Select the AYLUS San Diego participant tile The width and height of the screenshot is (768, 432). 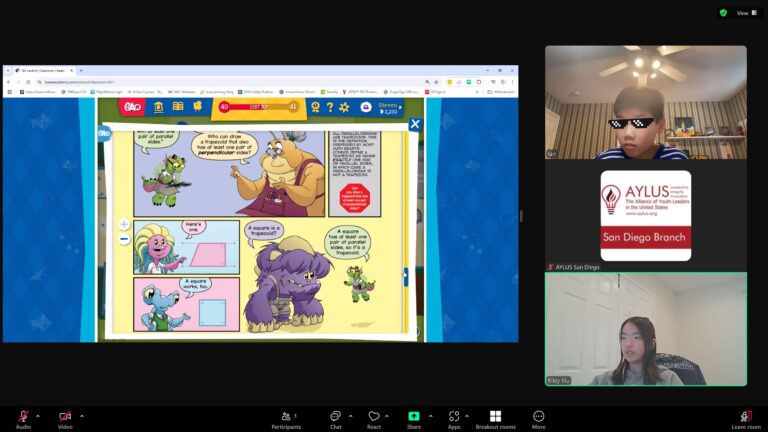tap(646, 216)
